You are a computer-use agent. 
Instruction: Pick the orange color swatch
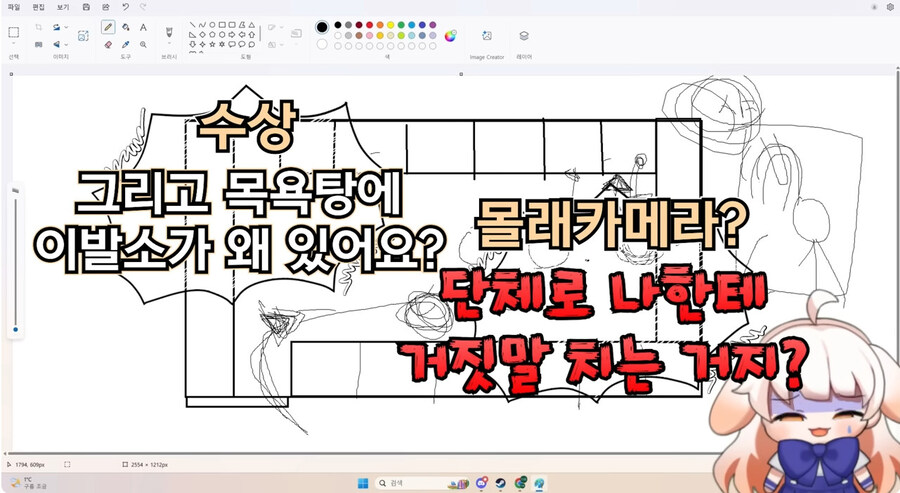coord(380,25)
